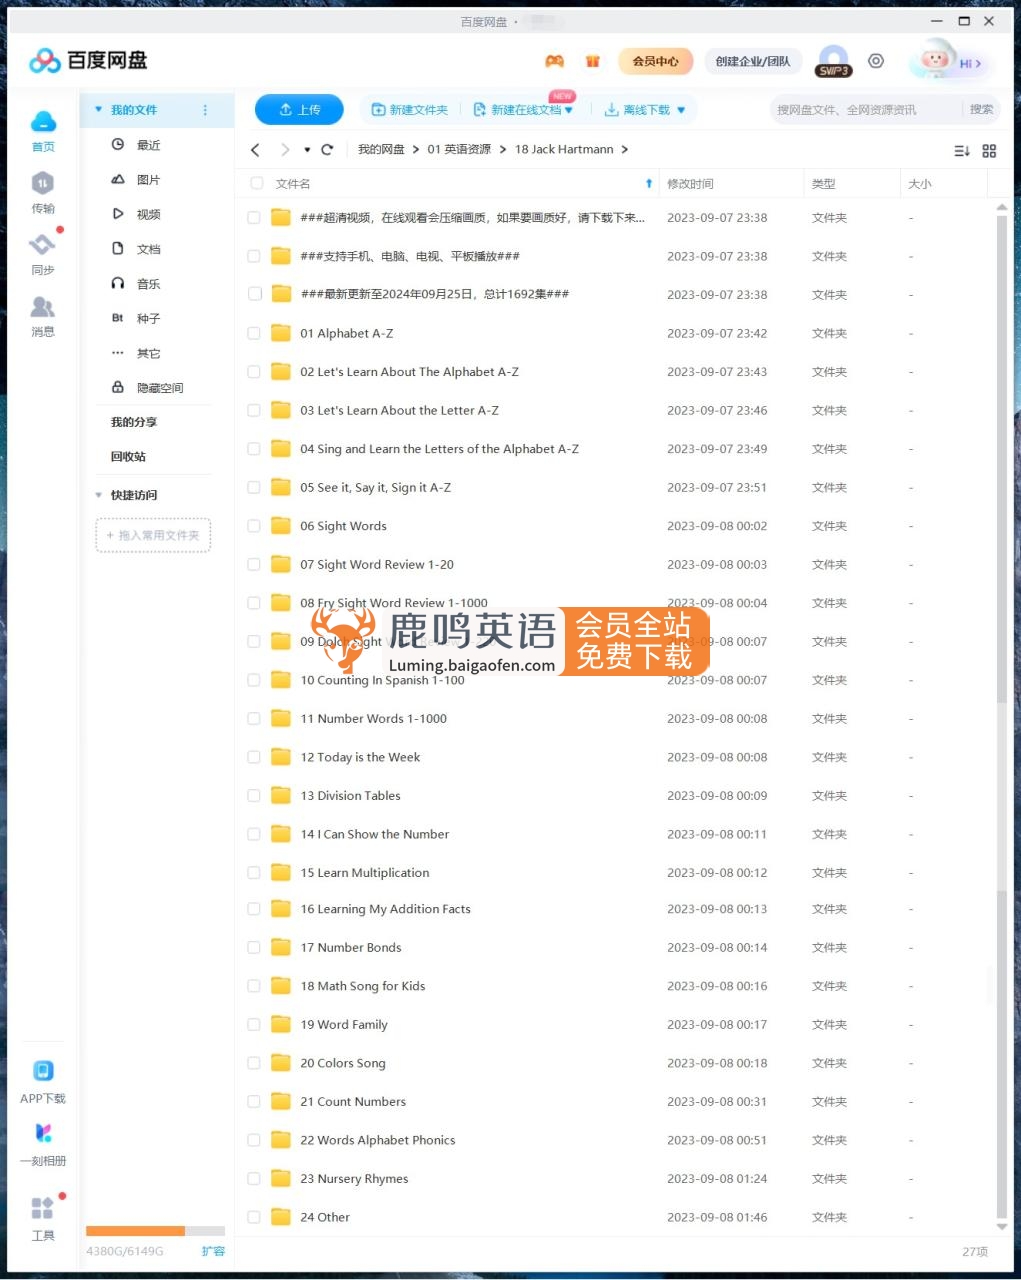Open the 同步 sync icon in sidebar
Viewport: 1021px width, 1280px height.
pos(42,246)
